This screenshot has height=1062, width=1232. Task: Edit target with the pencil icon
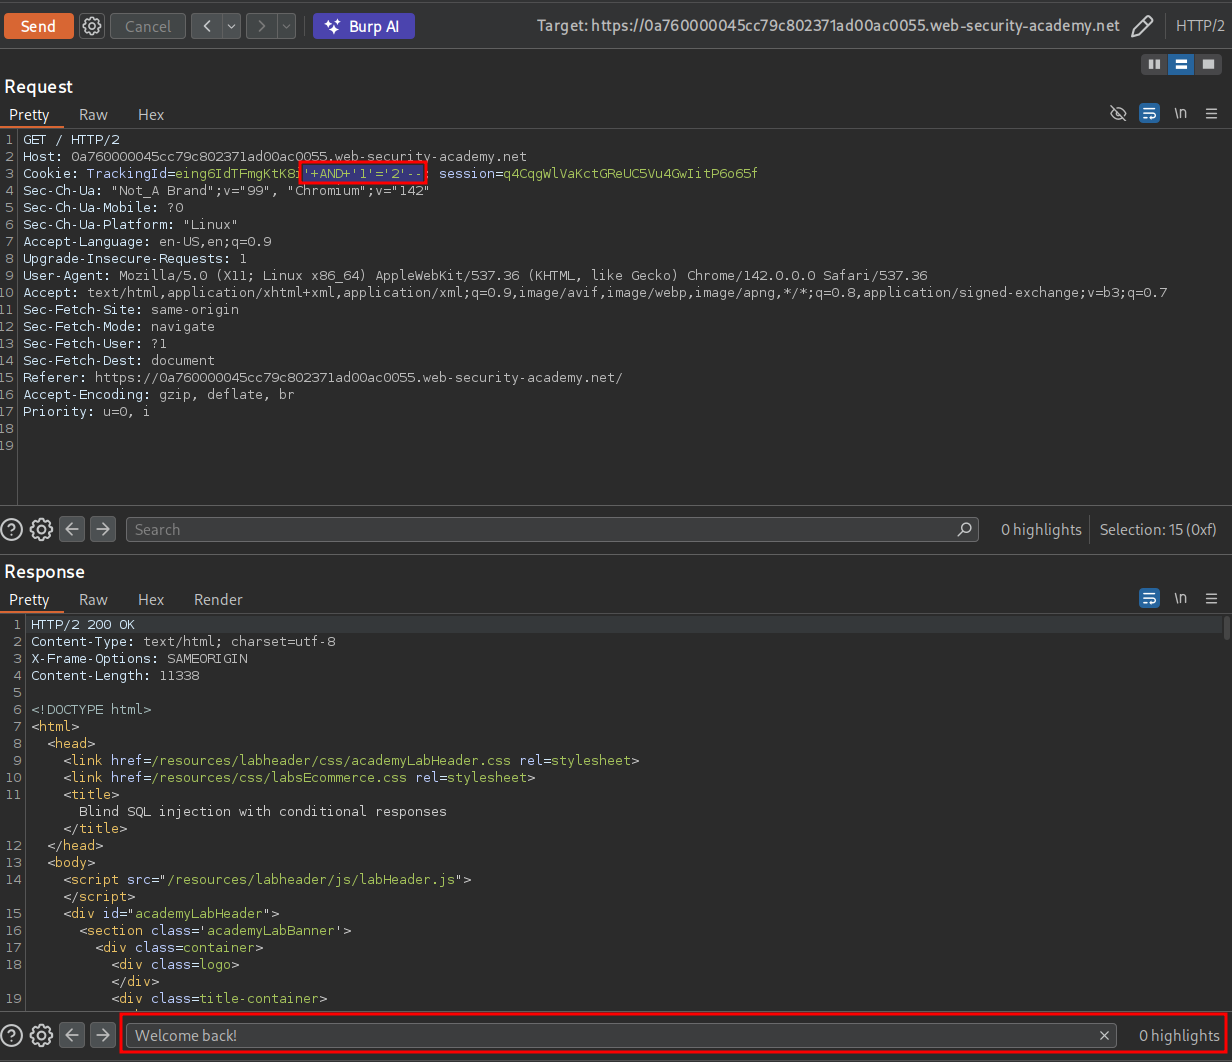(x=1142, y=26)
